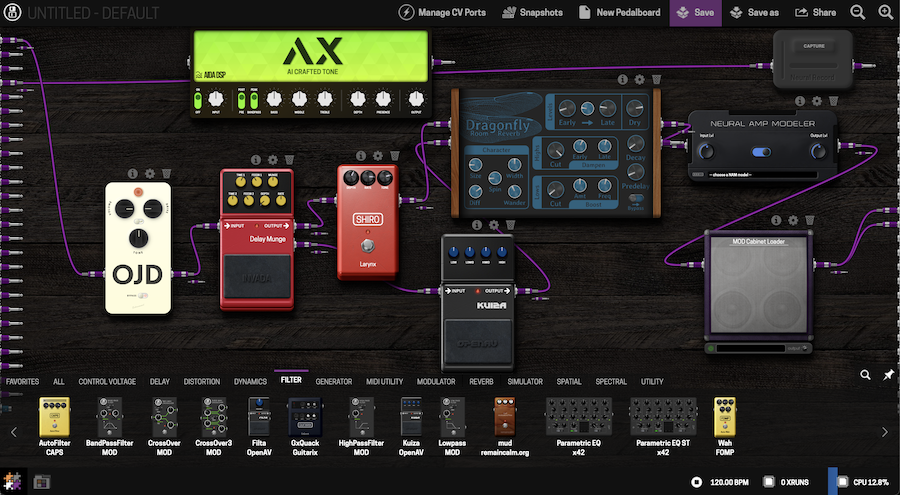The width and height of the screenshot is (900, 495).
Task: Toggle the AIDA-X PRE/POST switch
Action: coord(242,100)
